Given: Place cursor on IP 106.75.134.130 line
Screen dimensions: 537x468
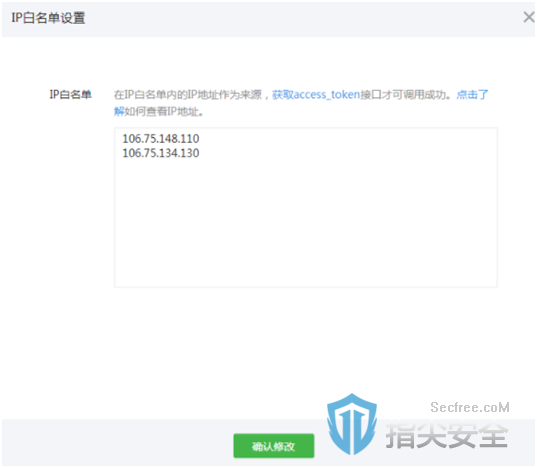Looking at the screenshot, I should (161, 153).
